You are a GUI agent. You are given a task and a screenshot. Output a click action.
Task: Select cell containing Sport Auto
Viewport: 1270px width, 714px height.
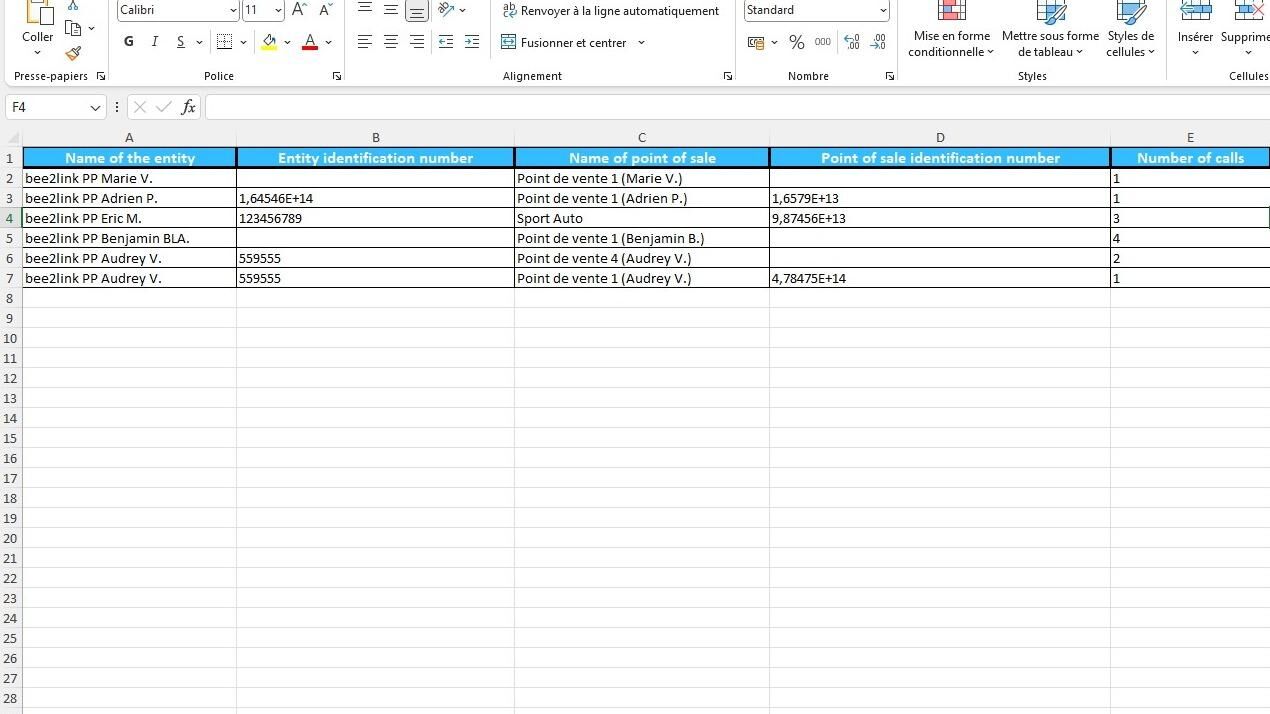coord(642,218)
